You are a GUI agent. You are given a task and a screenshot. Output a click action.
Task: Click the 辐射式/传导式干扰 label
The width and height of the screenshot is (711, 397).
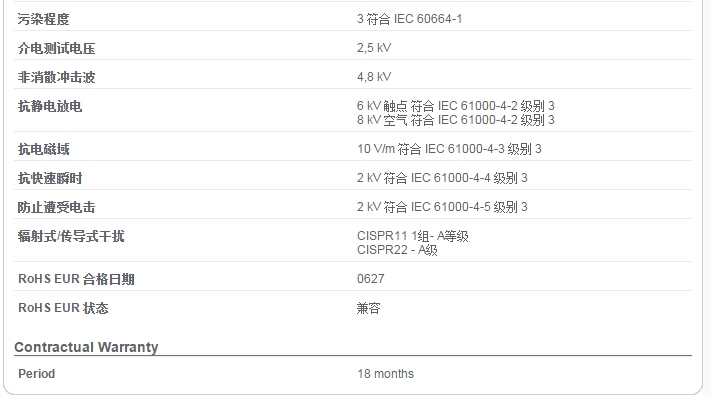click(71, 236)
